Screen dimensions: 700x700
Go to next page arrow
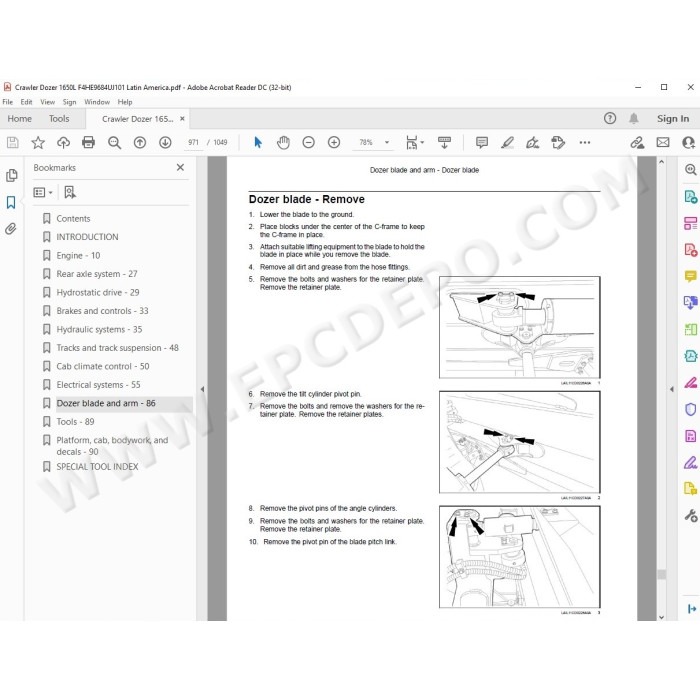click(x=165, y=142)
